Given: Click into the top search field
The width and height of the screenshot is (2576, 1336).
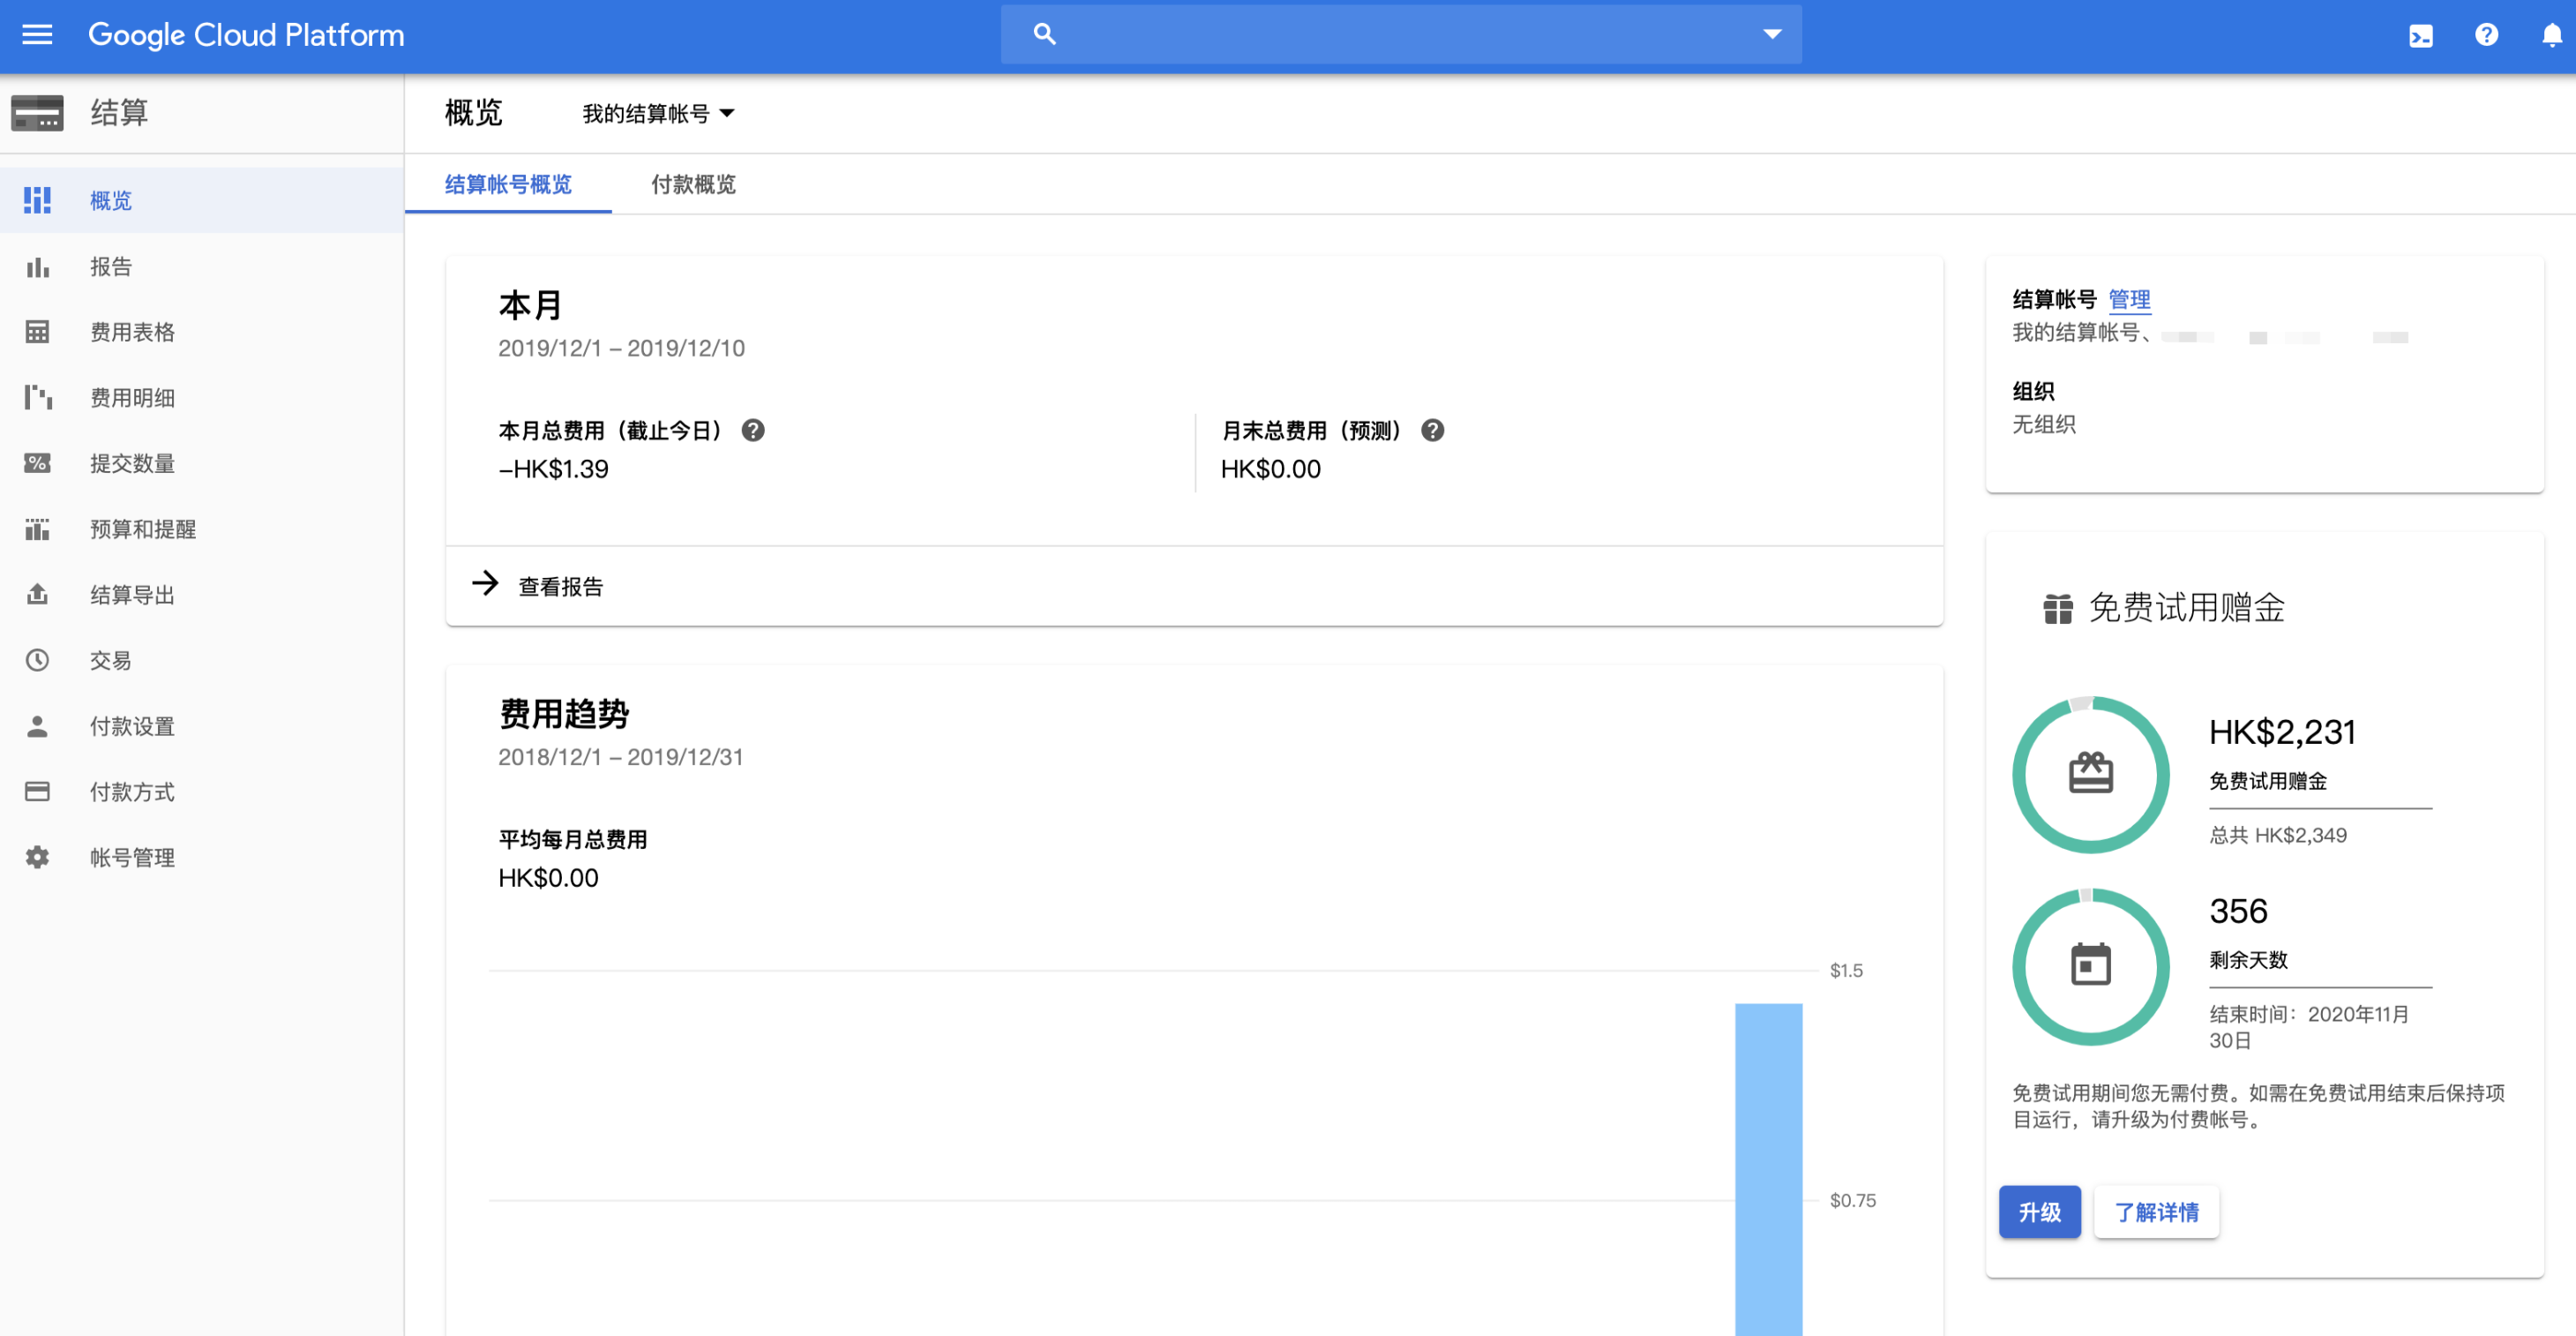Looking at the screenshot, I should pyautogui.click(x=1402, y=34).
